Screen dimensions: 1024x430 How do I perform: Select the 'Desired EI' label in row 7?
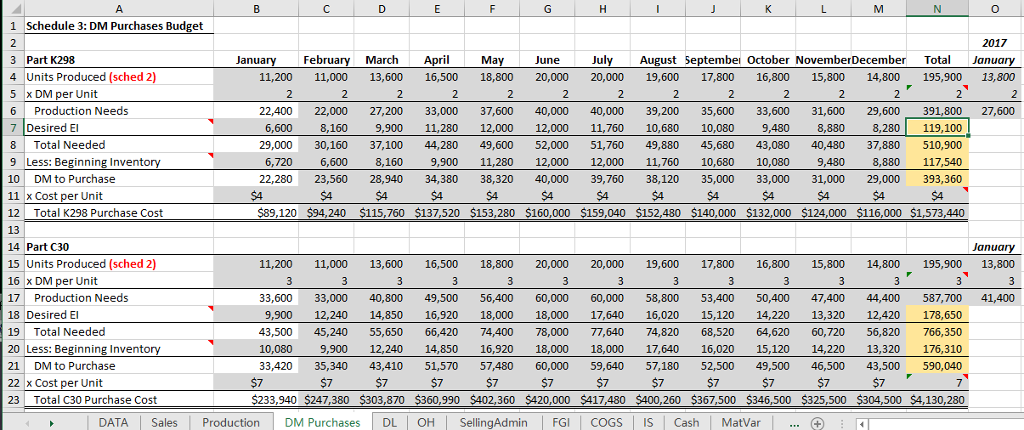pyautogui.click(x=50, y=127)
